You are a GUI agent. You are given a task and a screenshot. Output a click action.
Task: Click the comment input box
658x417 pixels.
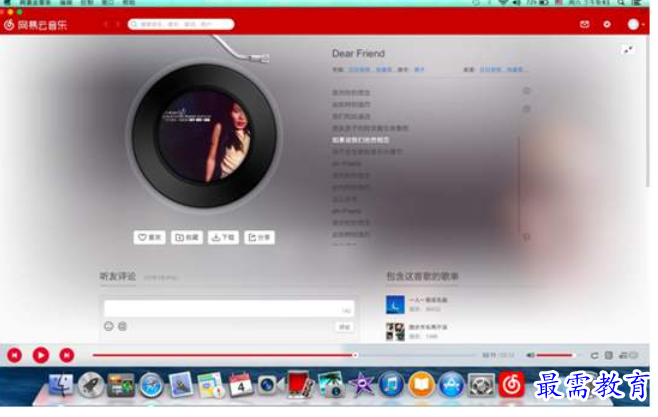point(229,308)
